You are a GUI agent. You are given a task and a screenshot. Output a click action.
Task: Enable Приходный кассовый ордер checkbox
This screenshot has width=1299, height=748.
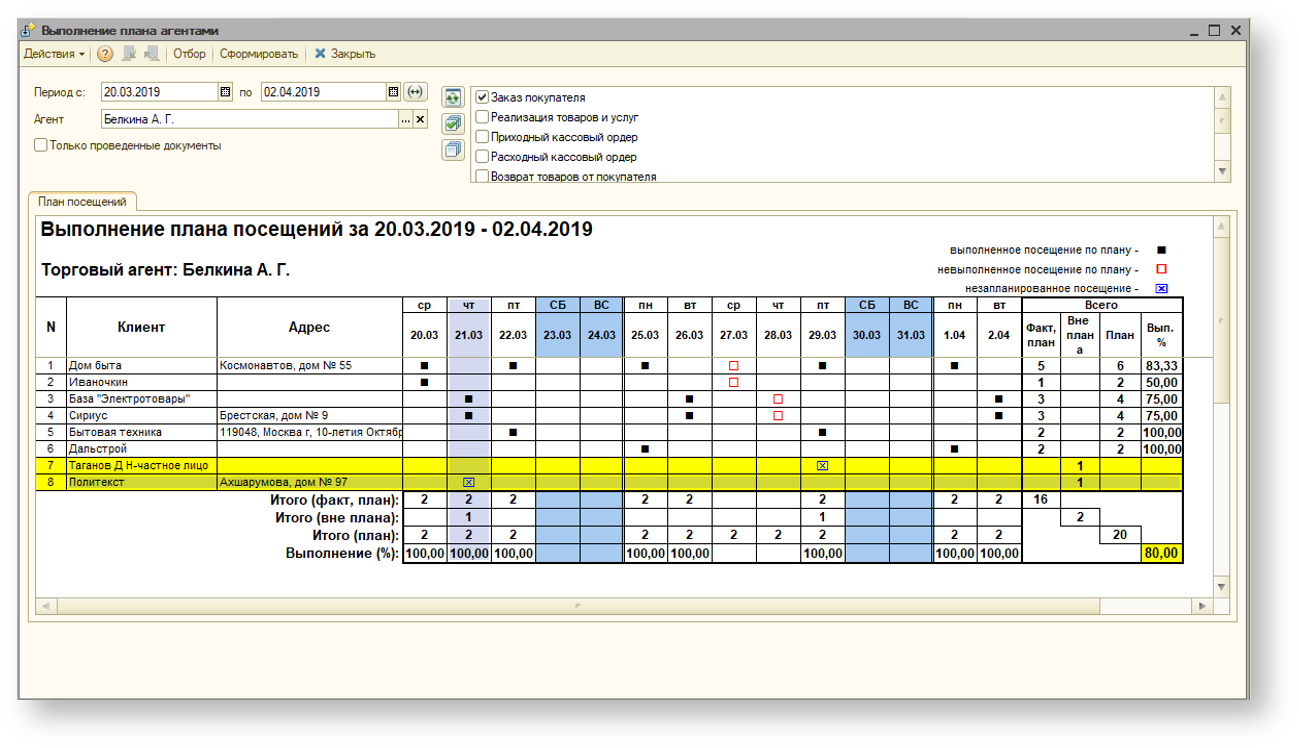tap(482, 138)
